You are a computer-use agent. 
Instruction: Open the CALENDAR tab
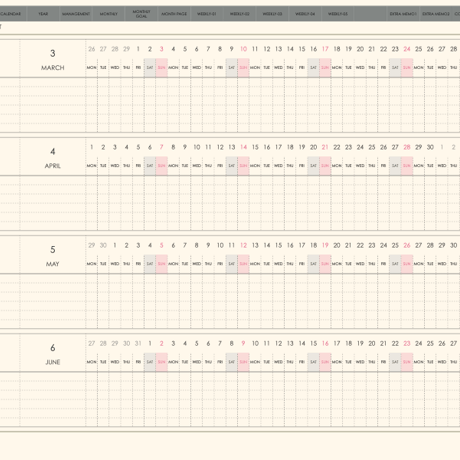(x=12, y=14)
